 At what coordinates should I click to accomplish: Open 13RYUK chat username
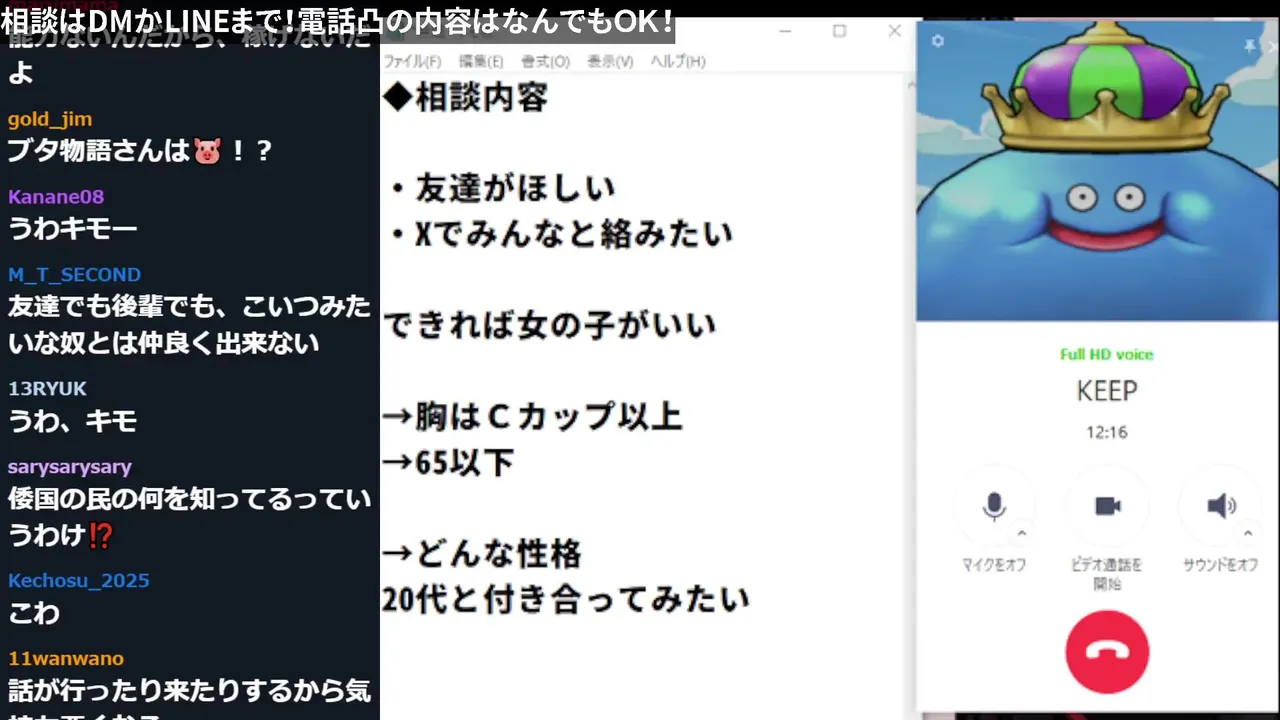[47, 389]
